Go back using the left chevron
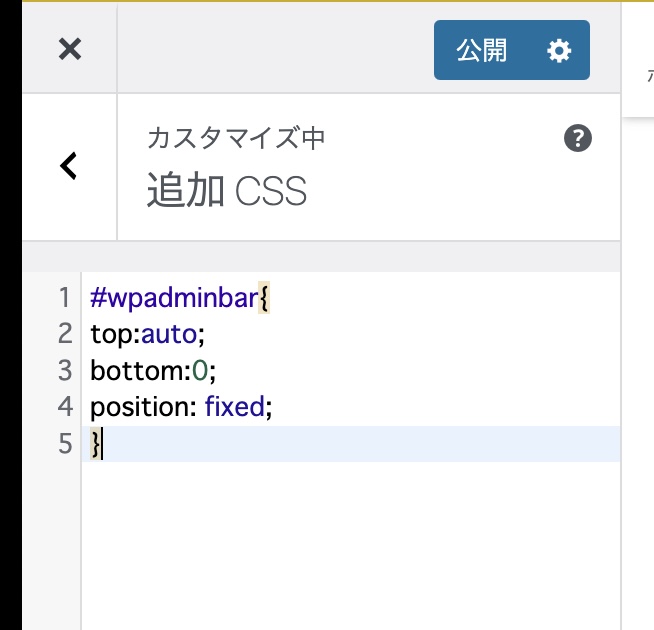Image resolution: width=654 pixels, height=630 pixels. 68,166
